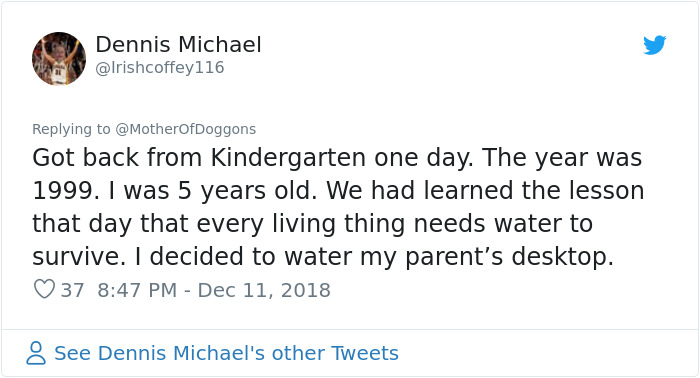Click the '8:47 PM' time text
This screenshot has width=700, height=378.
pyautogui.click(x=138, y=290)
